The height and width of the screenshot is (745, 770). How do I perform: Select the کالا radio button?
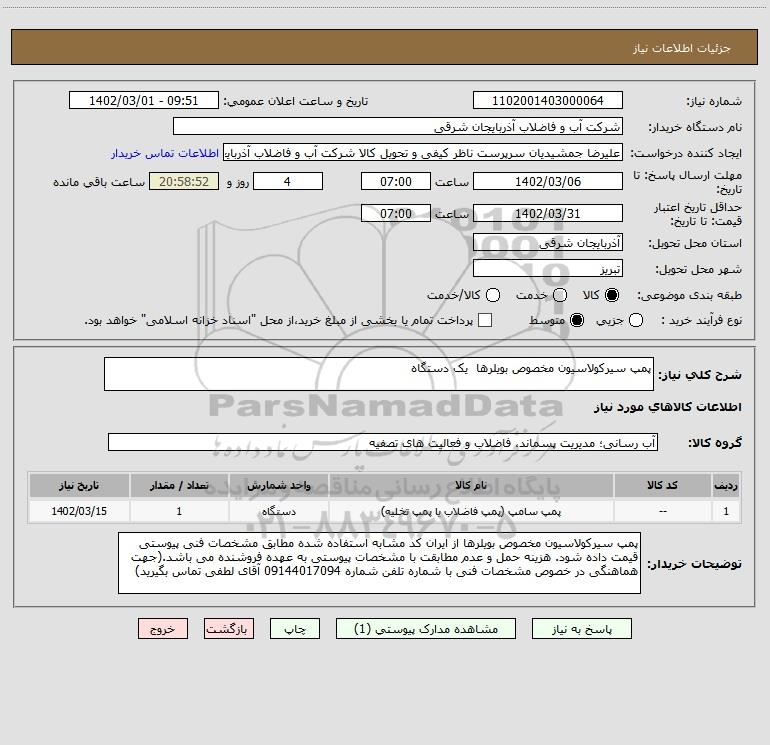(x=612, y=295)
